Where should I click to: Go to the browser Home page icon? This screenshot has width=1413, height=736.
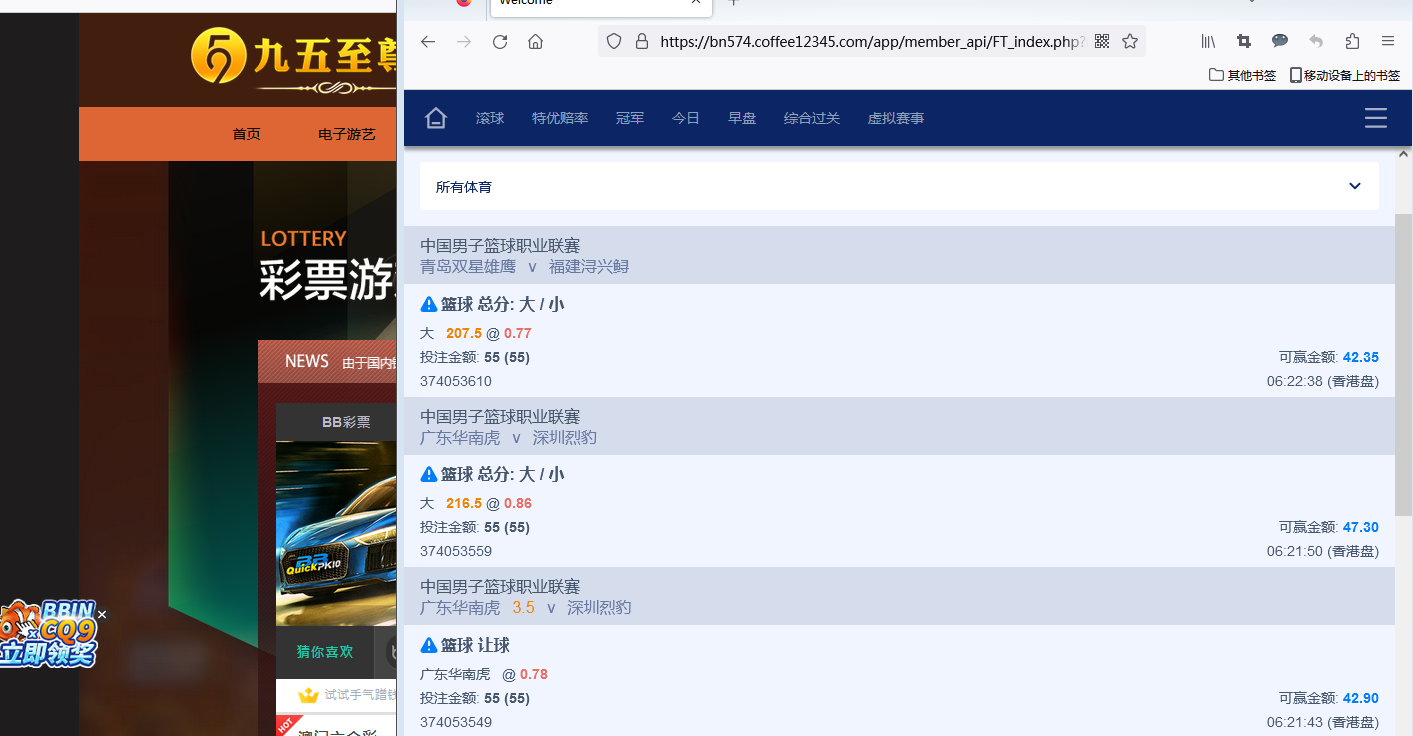[536, 41]
